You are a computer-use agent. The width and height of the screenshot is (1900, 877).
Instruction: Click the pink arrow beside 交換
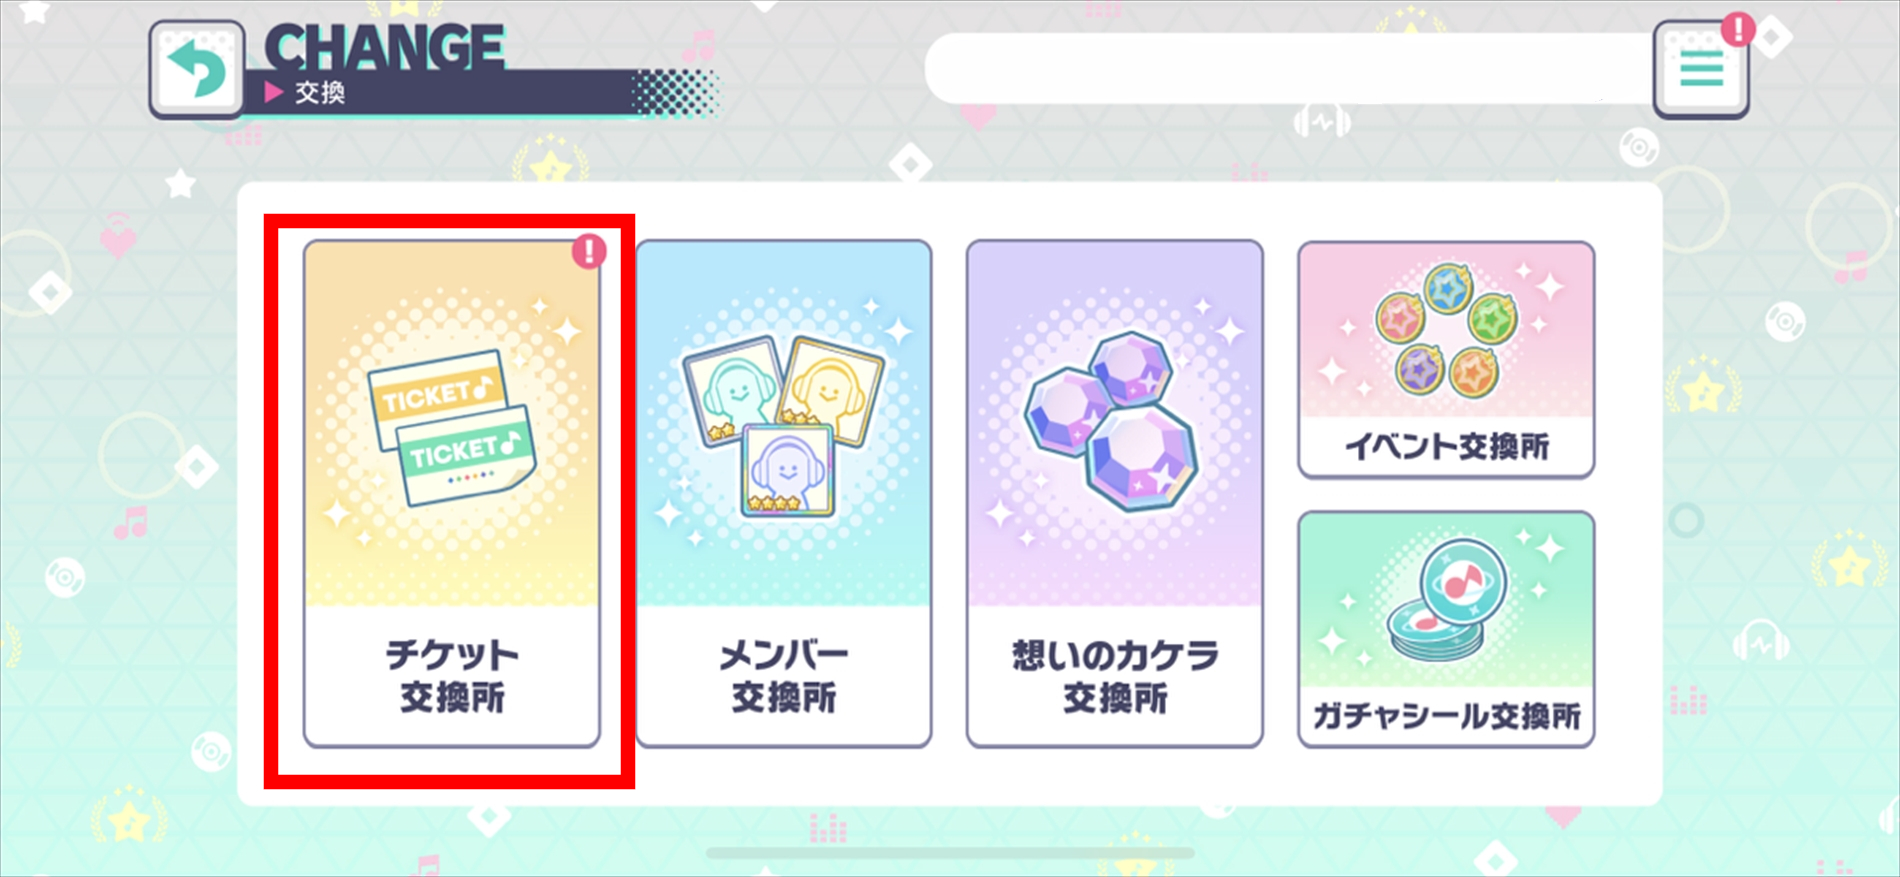(x=274, y=93)
